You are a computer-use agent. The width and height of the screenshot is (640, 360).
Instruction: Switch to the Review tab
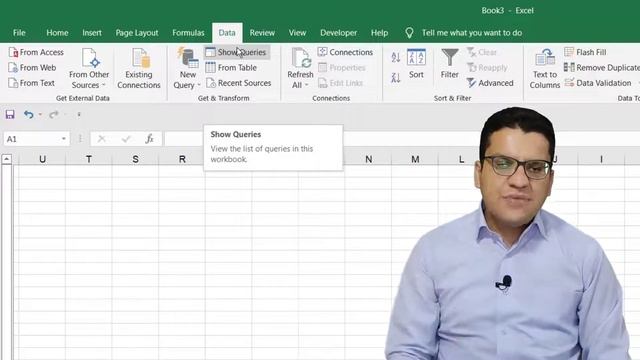coord(262,33)
